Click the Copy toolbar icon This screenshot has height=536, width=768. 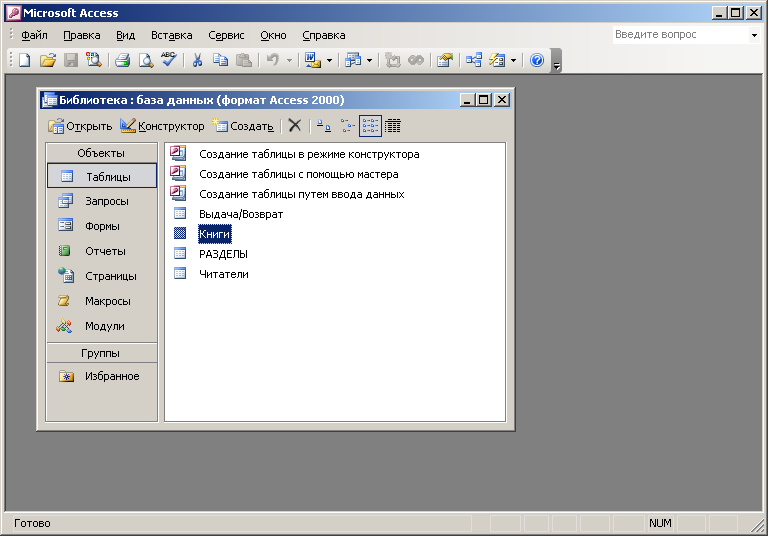(x=220, y=60)
